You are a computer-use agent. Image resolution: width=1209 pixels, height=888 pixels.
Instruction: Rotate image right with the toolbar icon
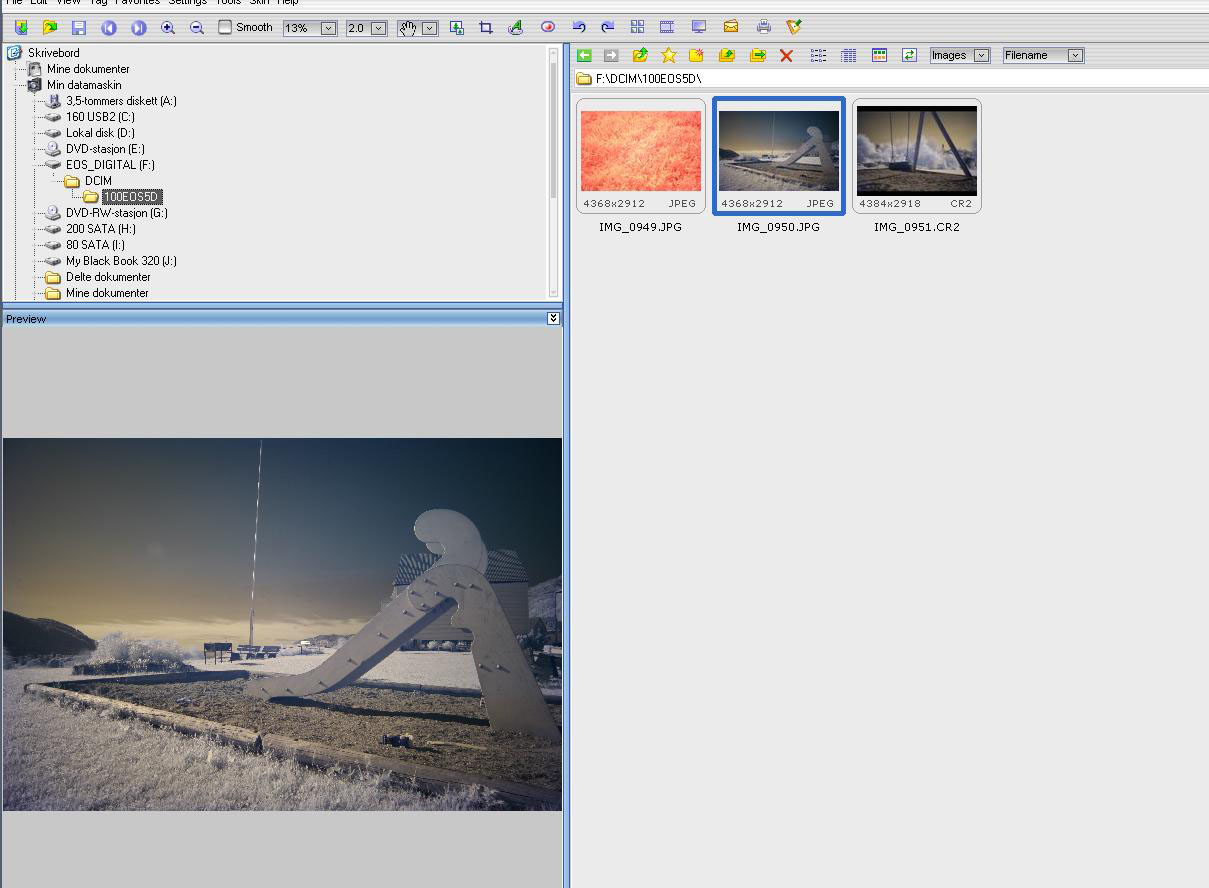(607, 27)
